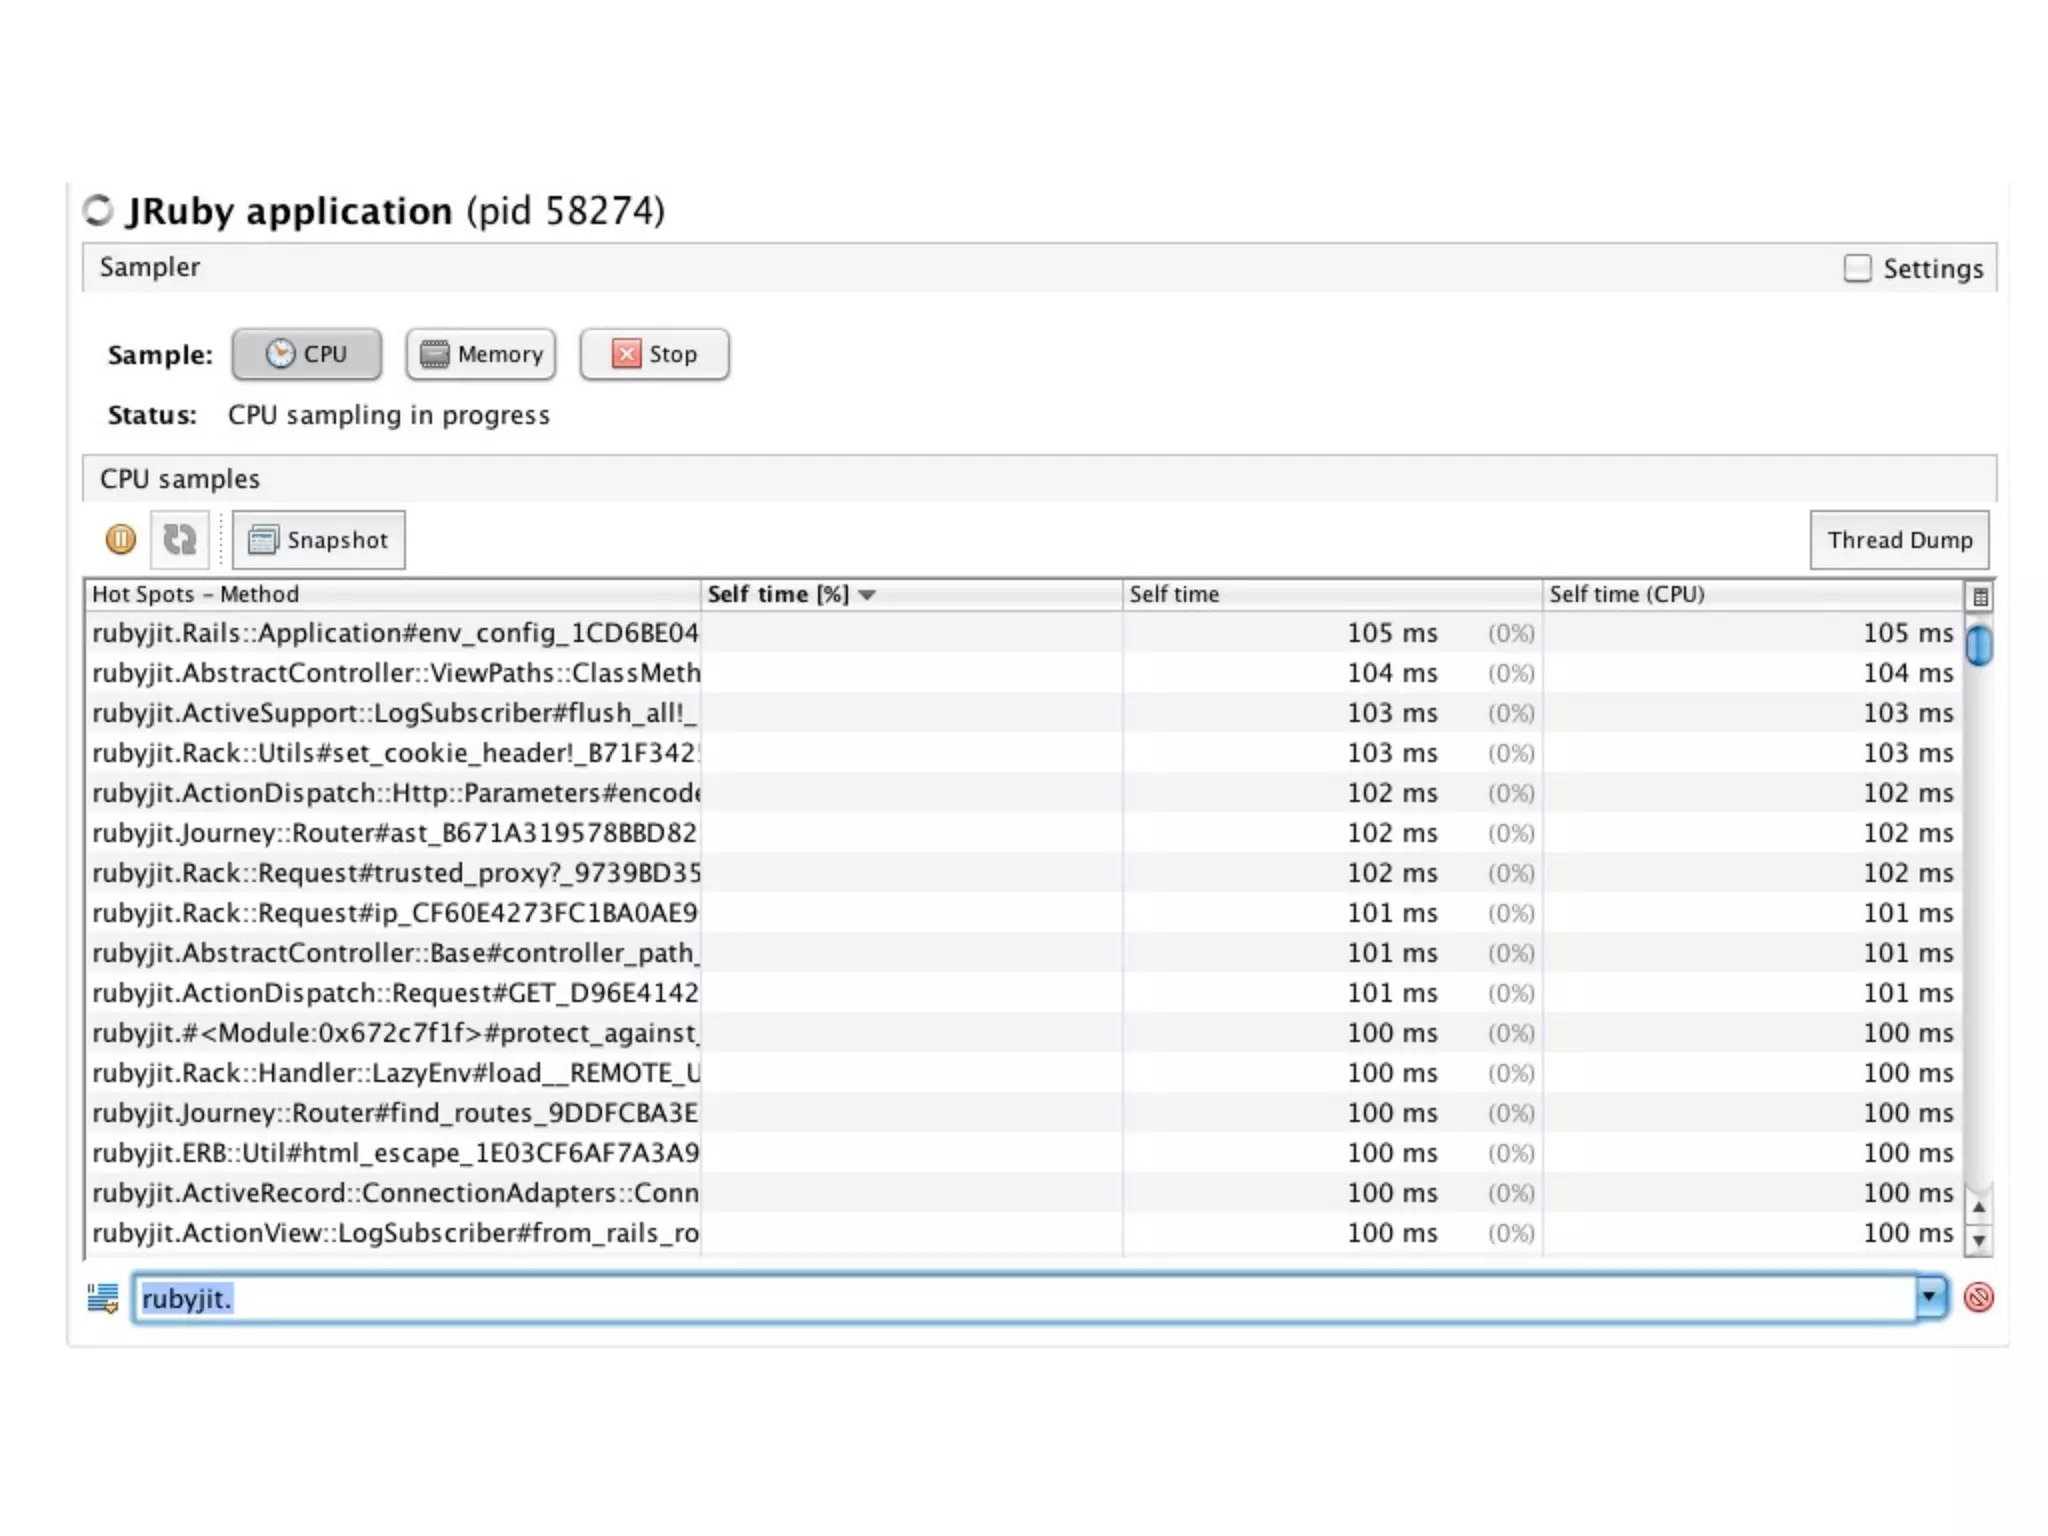Start Memory sampling

click(481, 354)
